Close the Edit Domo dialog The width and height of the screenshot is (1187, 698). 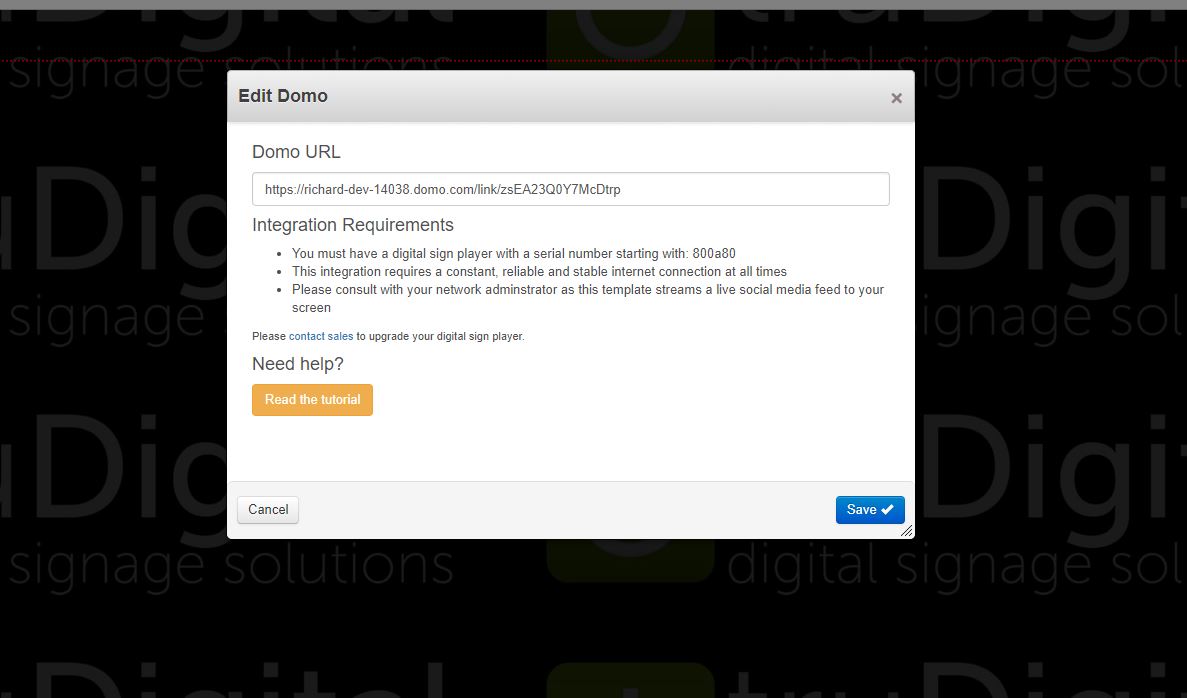896,98
